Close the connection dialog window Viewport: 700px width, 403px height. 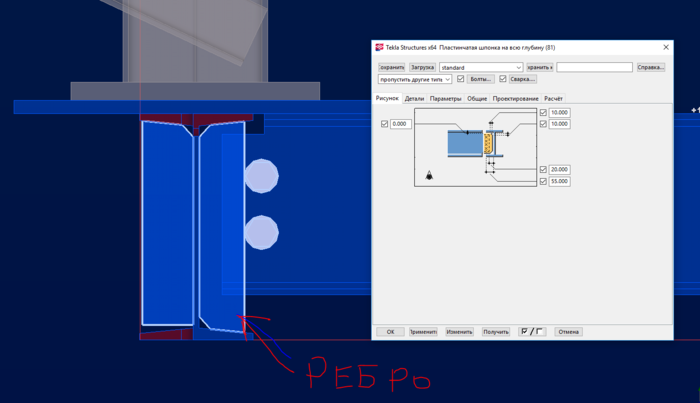(x=666, y=47)
